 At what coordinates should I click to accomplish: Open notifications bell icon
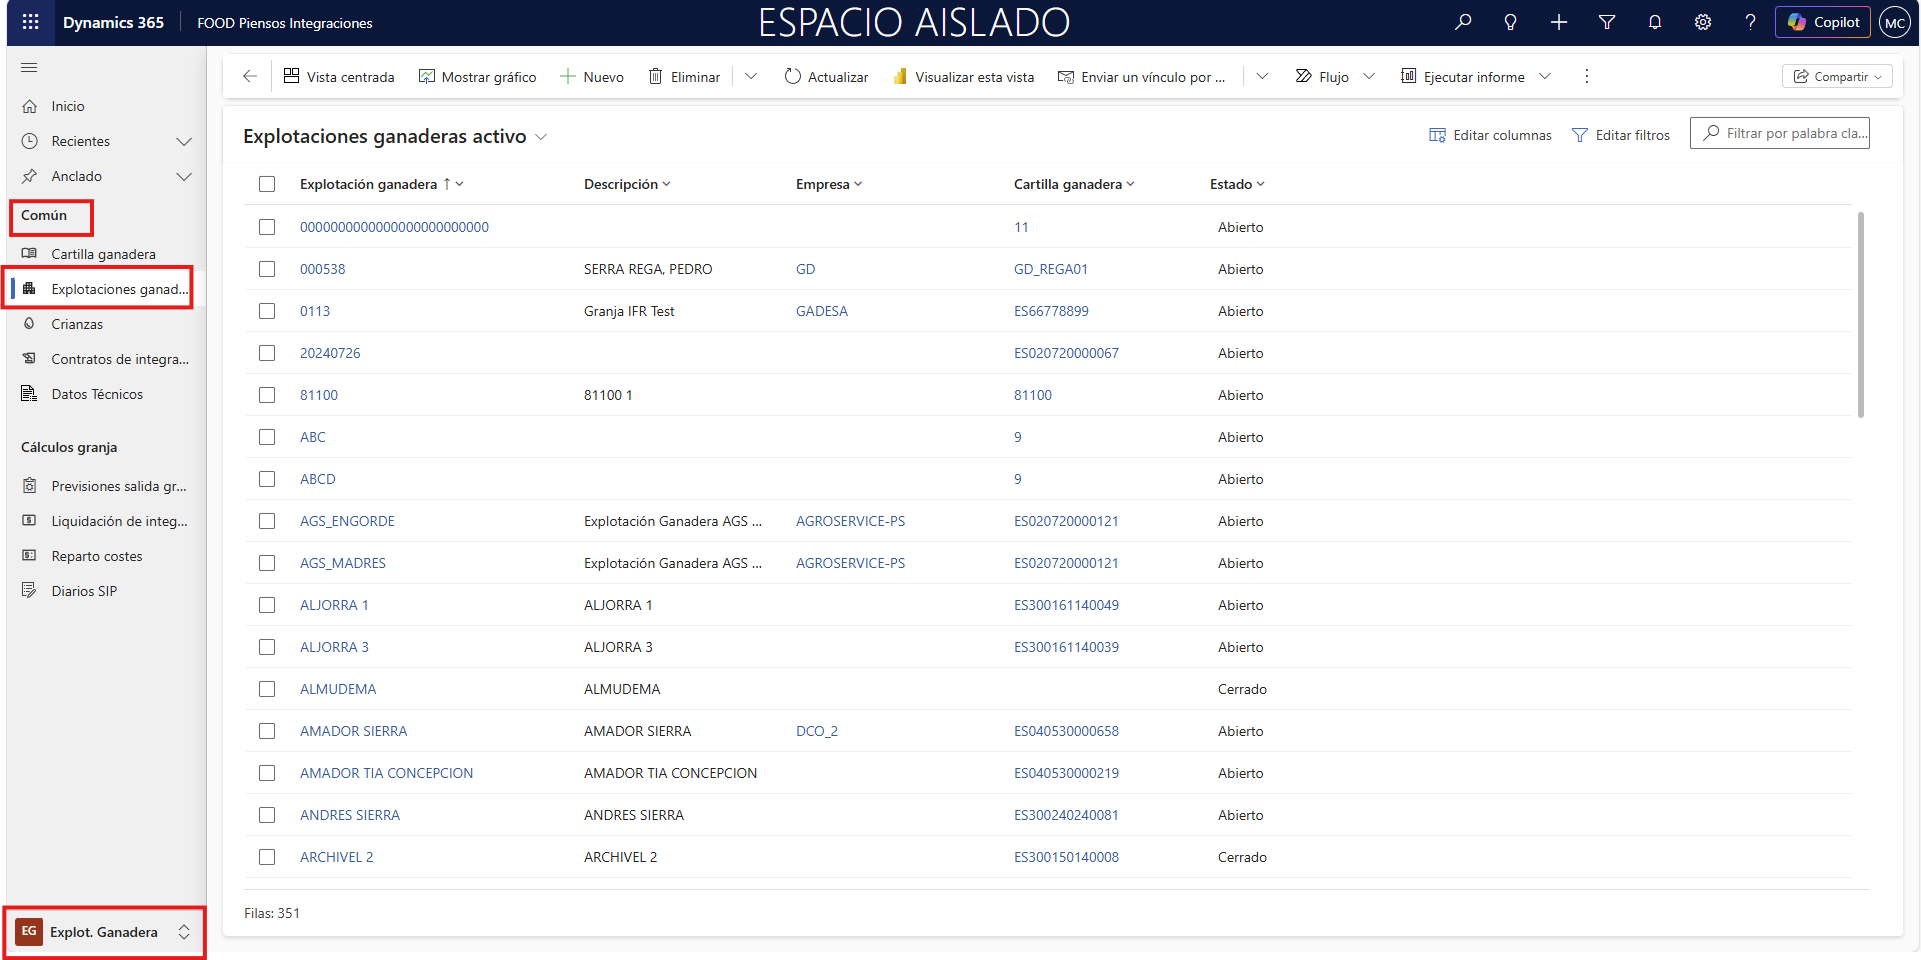tap(1654, 22)
